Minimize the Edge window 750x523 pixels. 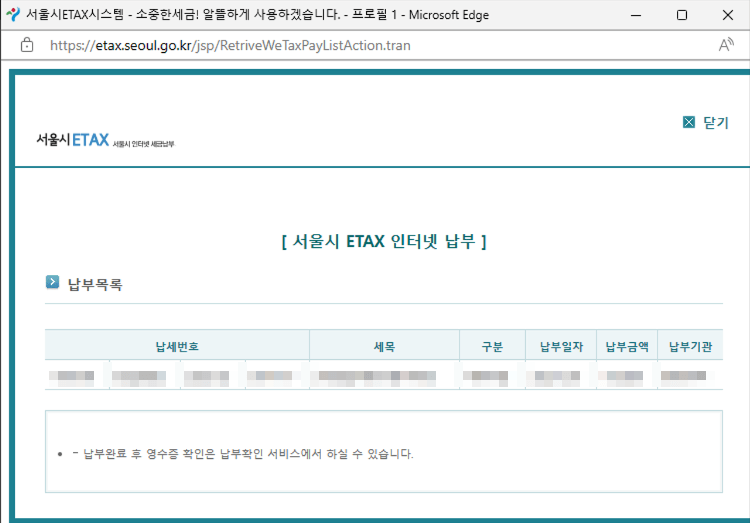click(x=636, y=15)
